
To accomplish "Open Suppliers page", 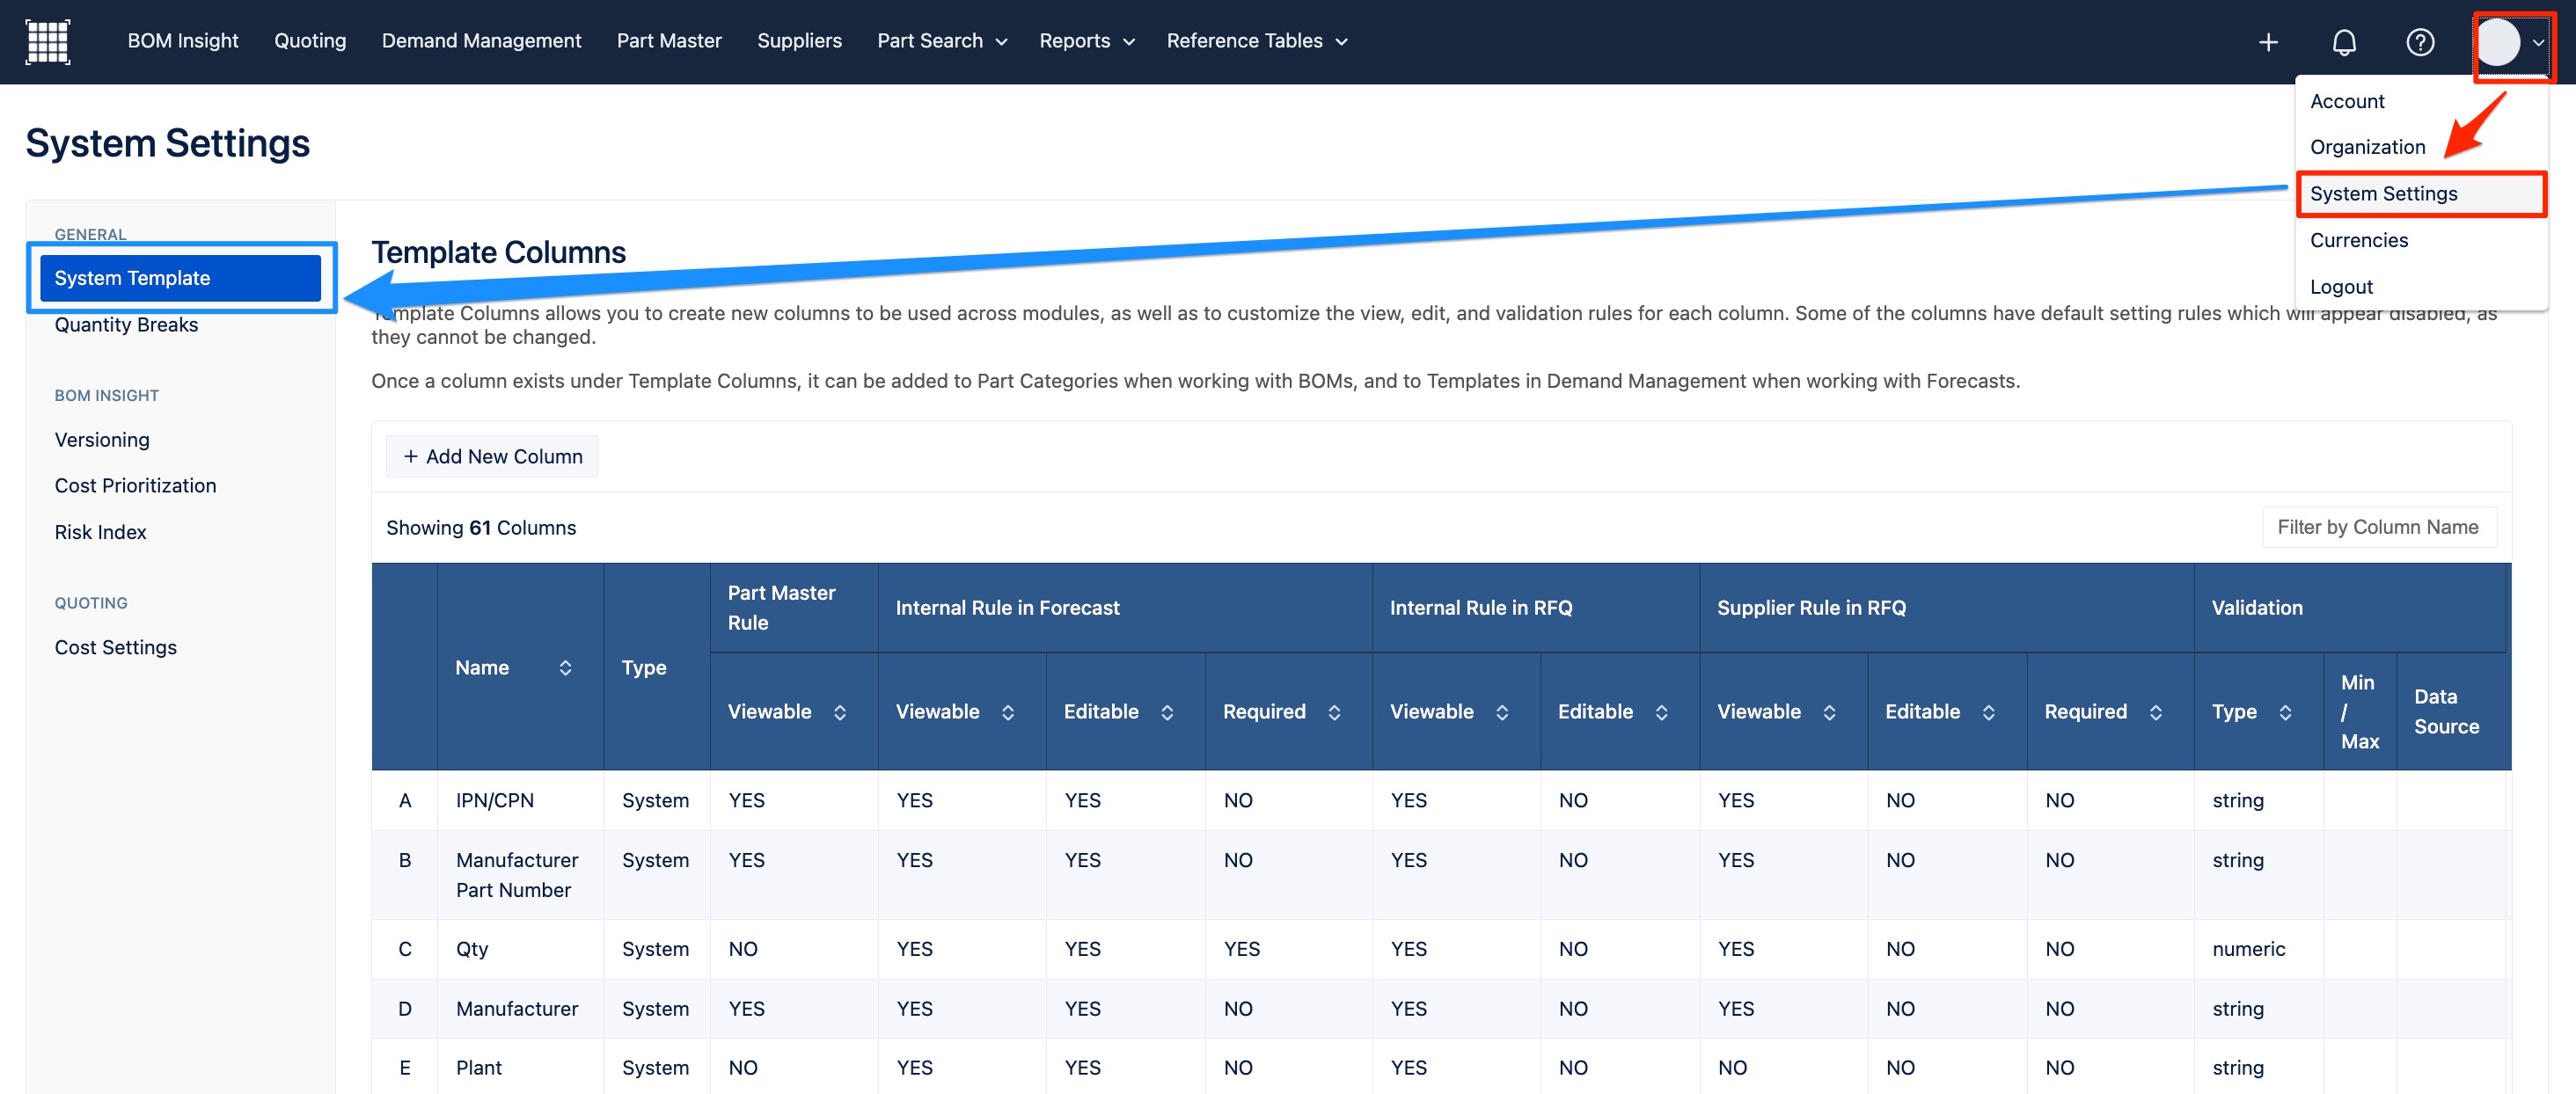I will [799, 41].
